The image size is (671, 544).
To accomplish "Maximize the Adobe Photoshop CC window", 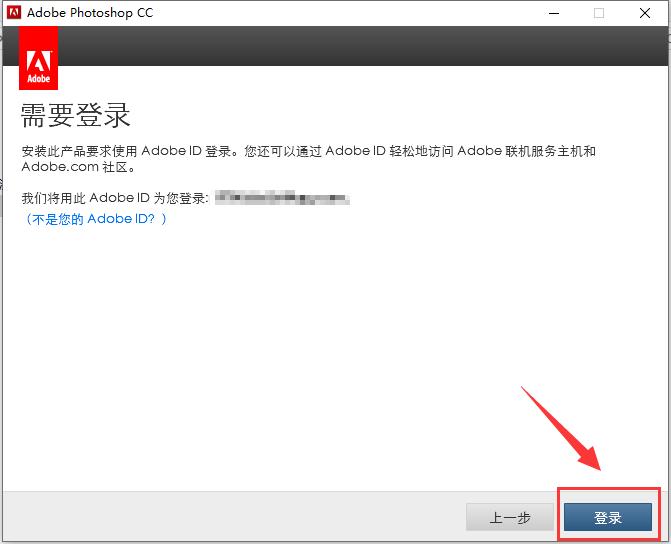I will [599, 13].
